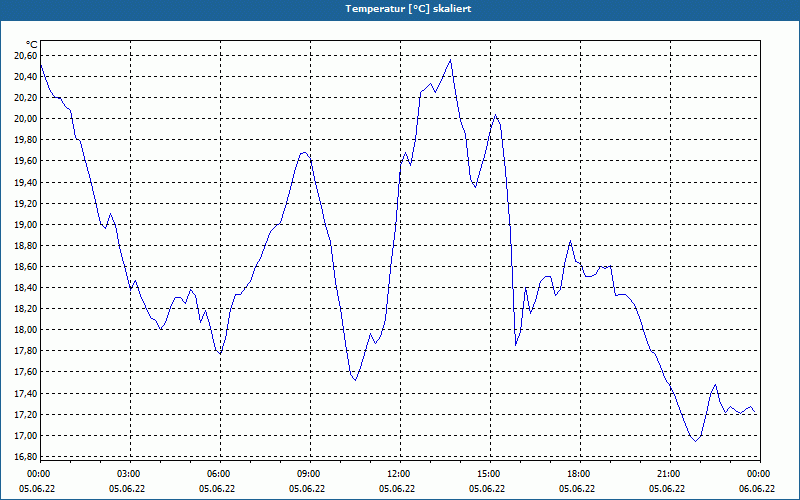Viewport: 800px width, 500px height.
Task: Click the 19,20 y-axis value
Action: (25, 204)
